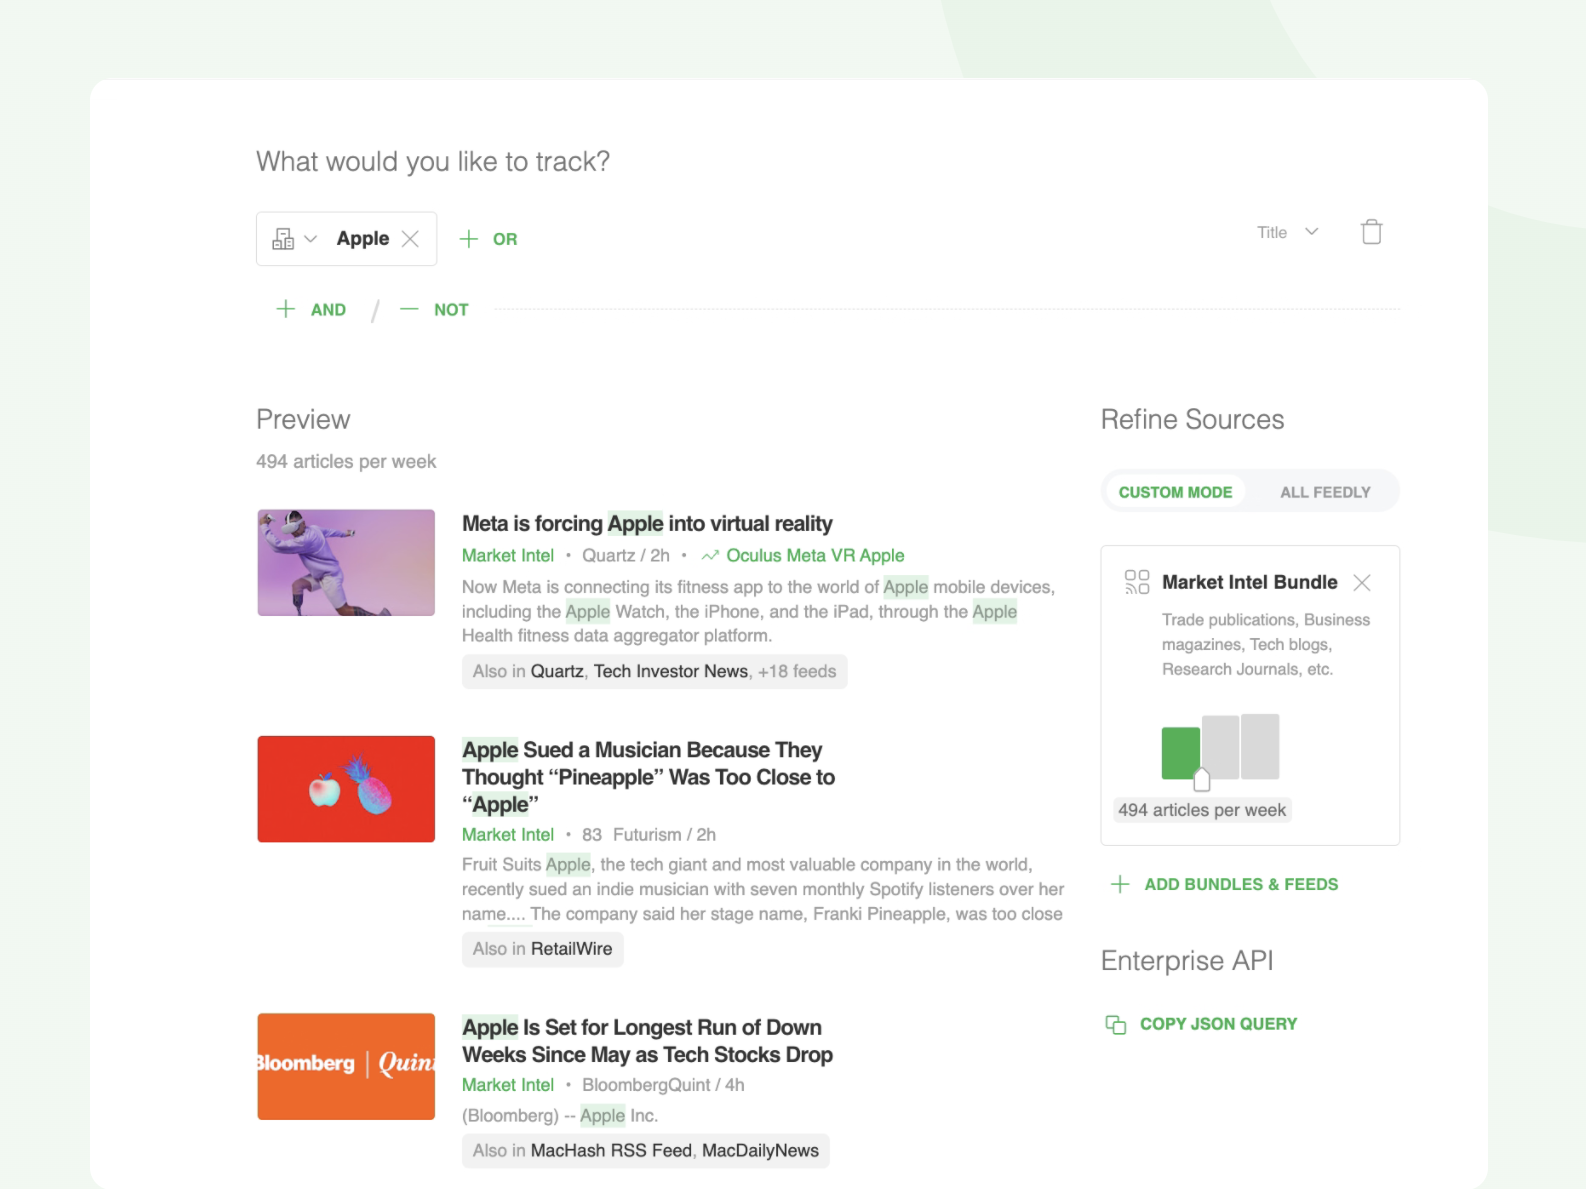The image size is (1586, 1189).
Task: Switch to All Feedly sources
Action: tap(1325, 492)
